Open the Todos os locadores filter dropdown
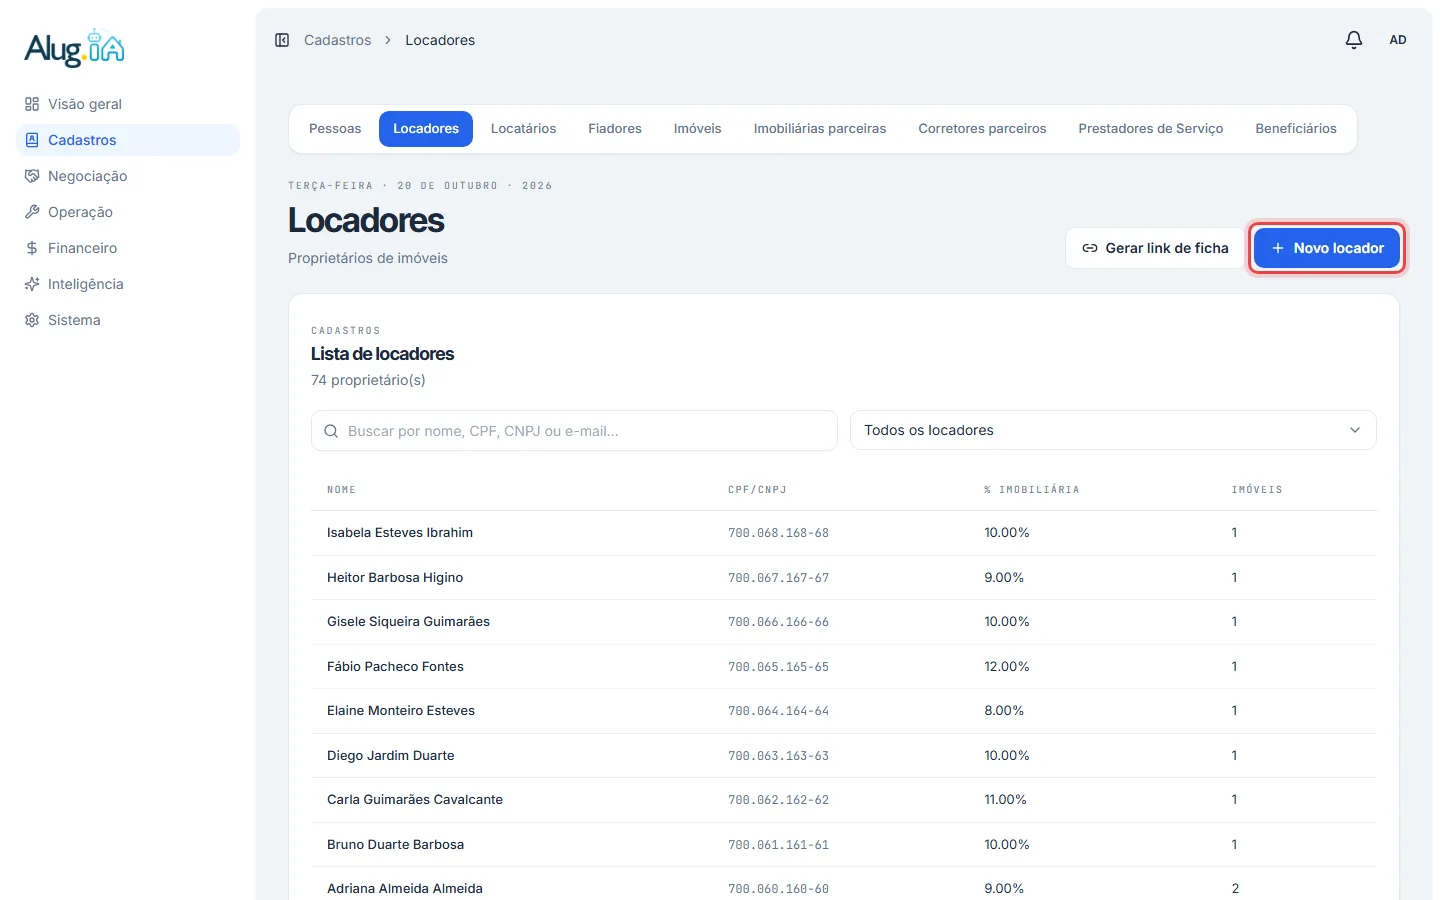Image resolution: width=1440 pixels, height=900 pixels. (1113, 430)
